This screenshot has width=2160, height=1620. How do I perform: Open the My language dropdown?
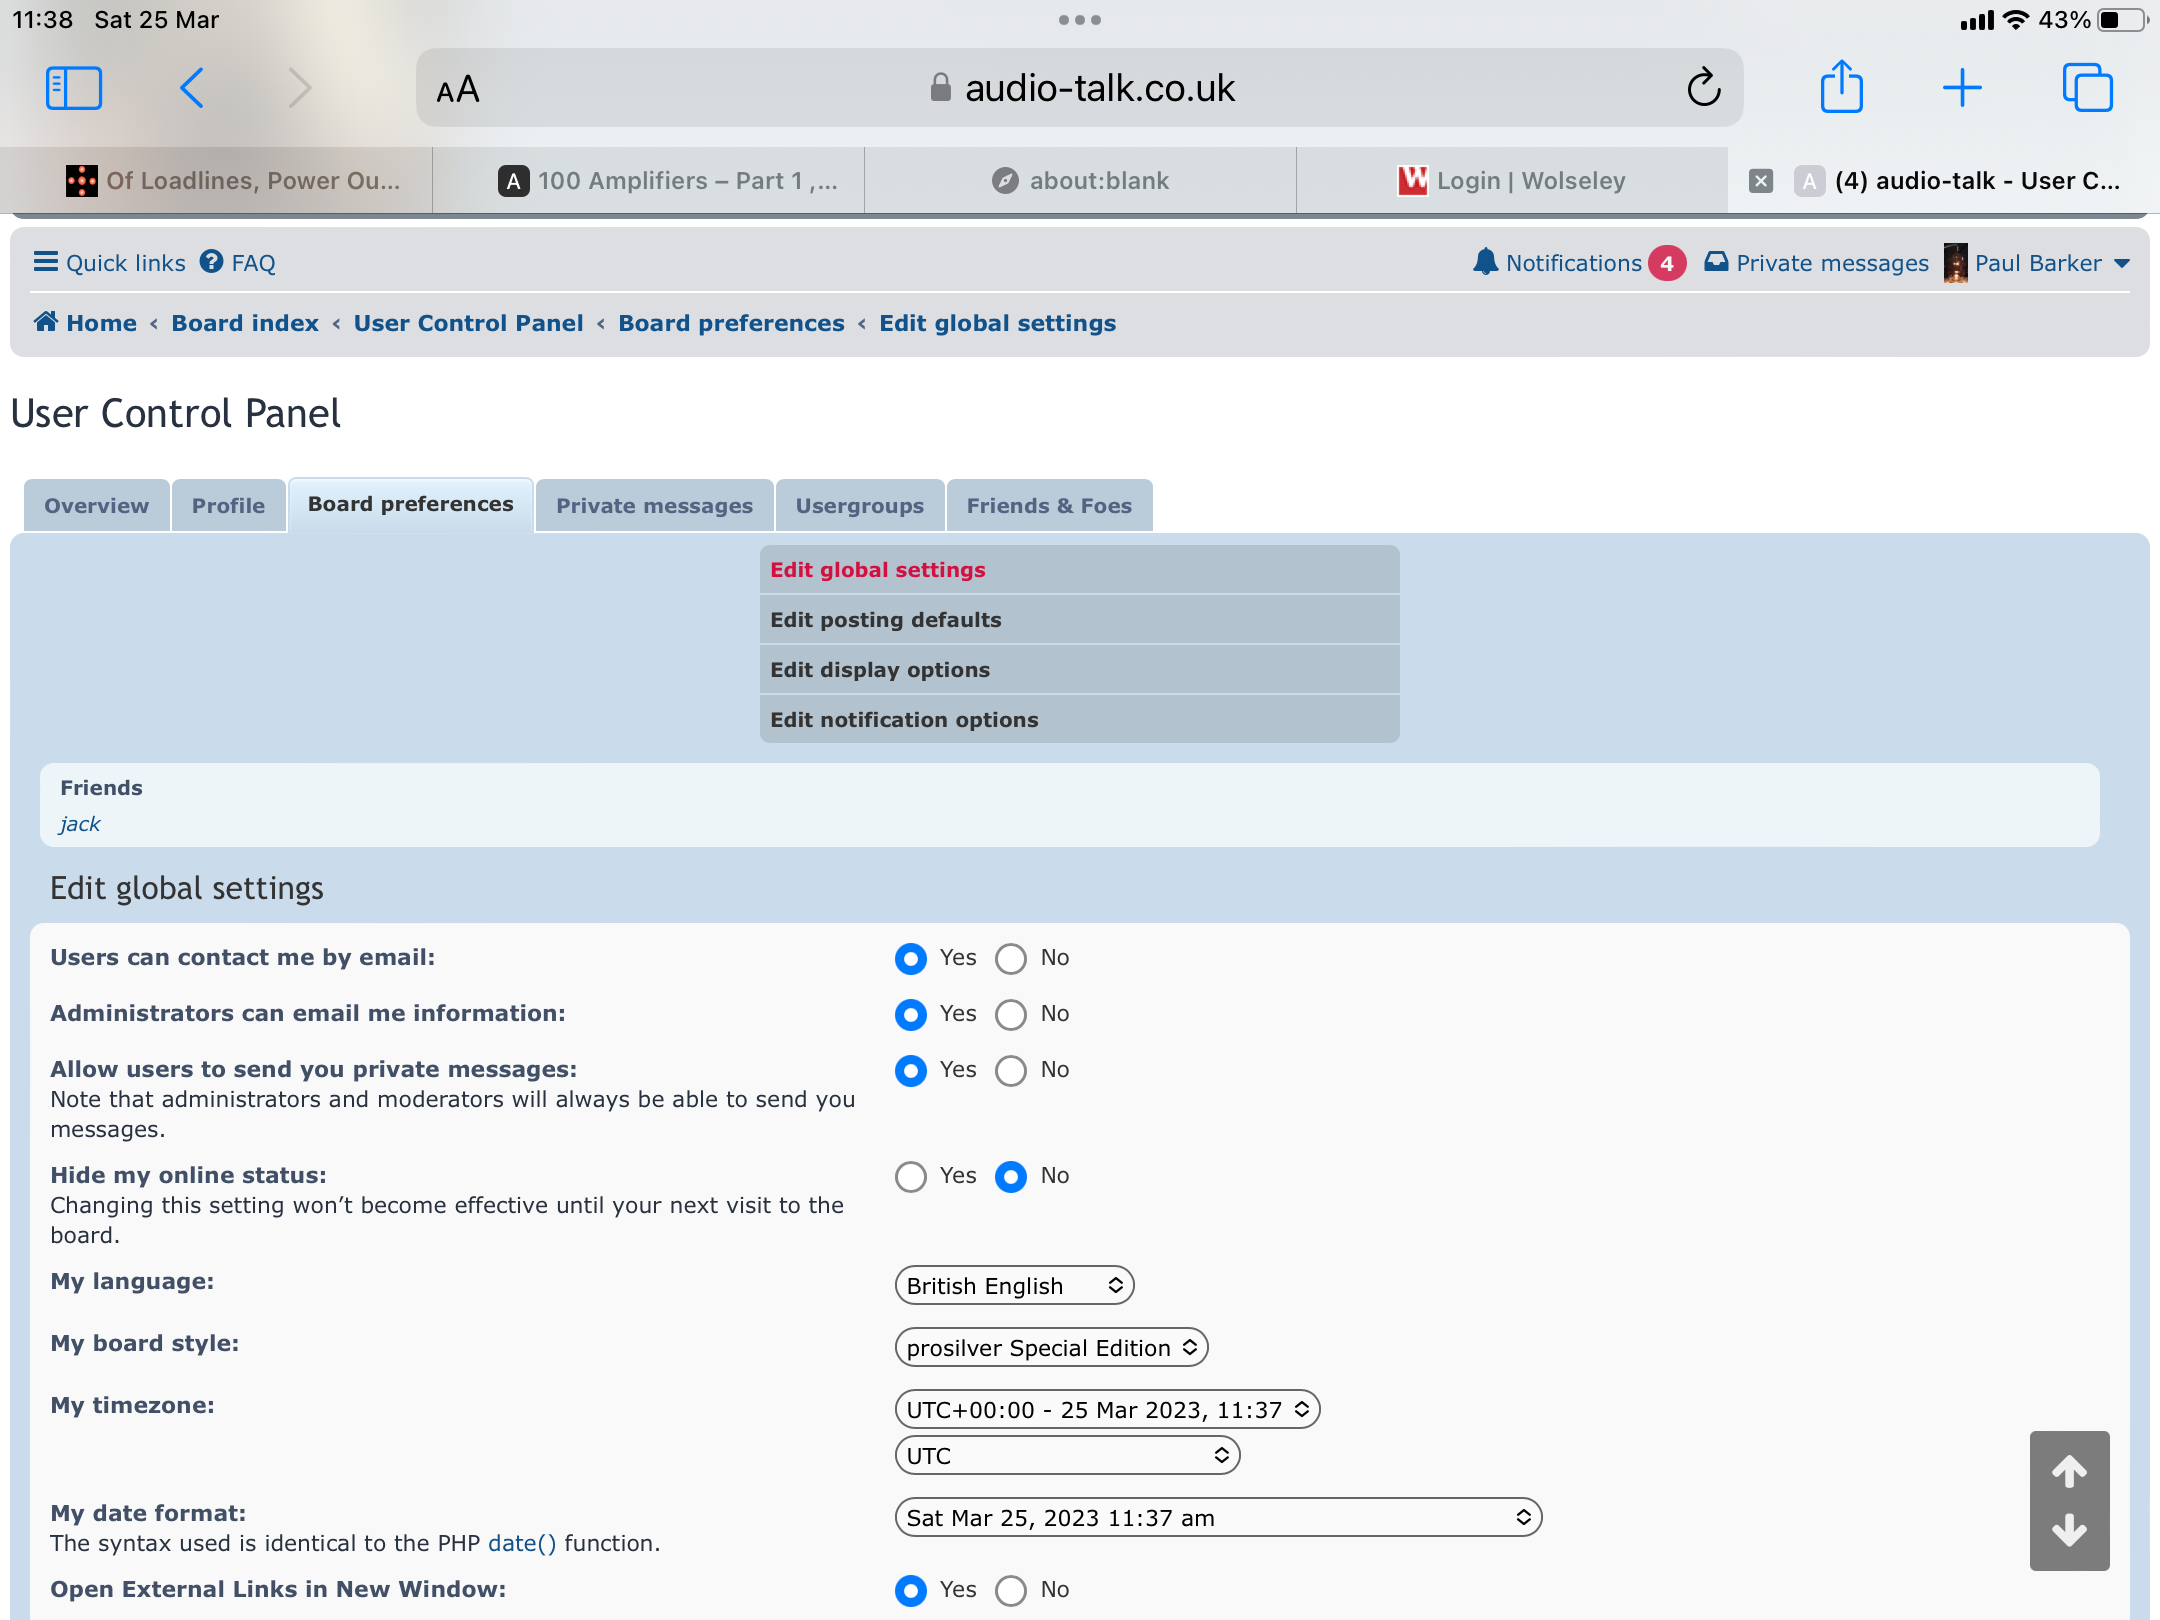coord(1014,1286)
